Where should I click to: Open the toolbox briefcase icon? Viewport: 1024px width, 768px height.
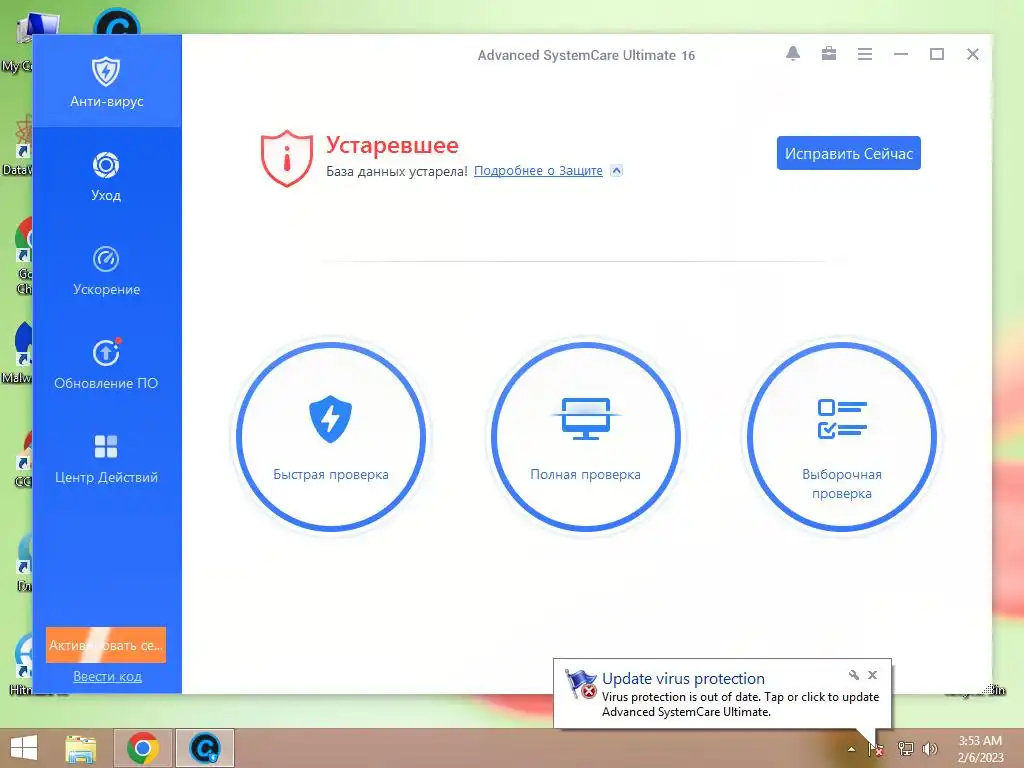tap(829, 54)
